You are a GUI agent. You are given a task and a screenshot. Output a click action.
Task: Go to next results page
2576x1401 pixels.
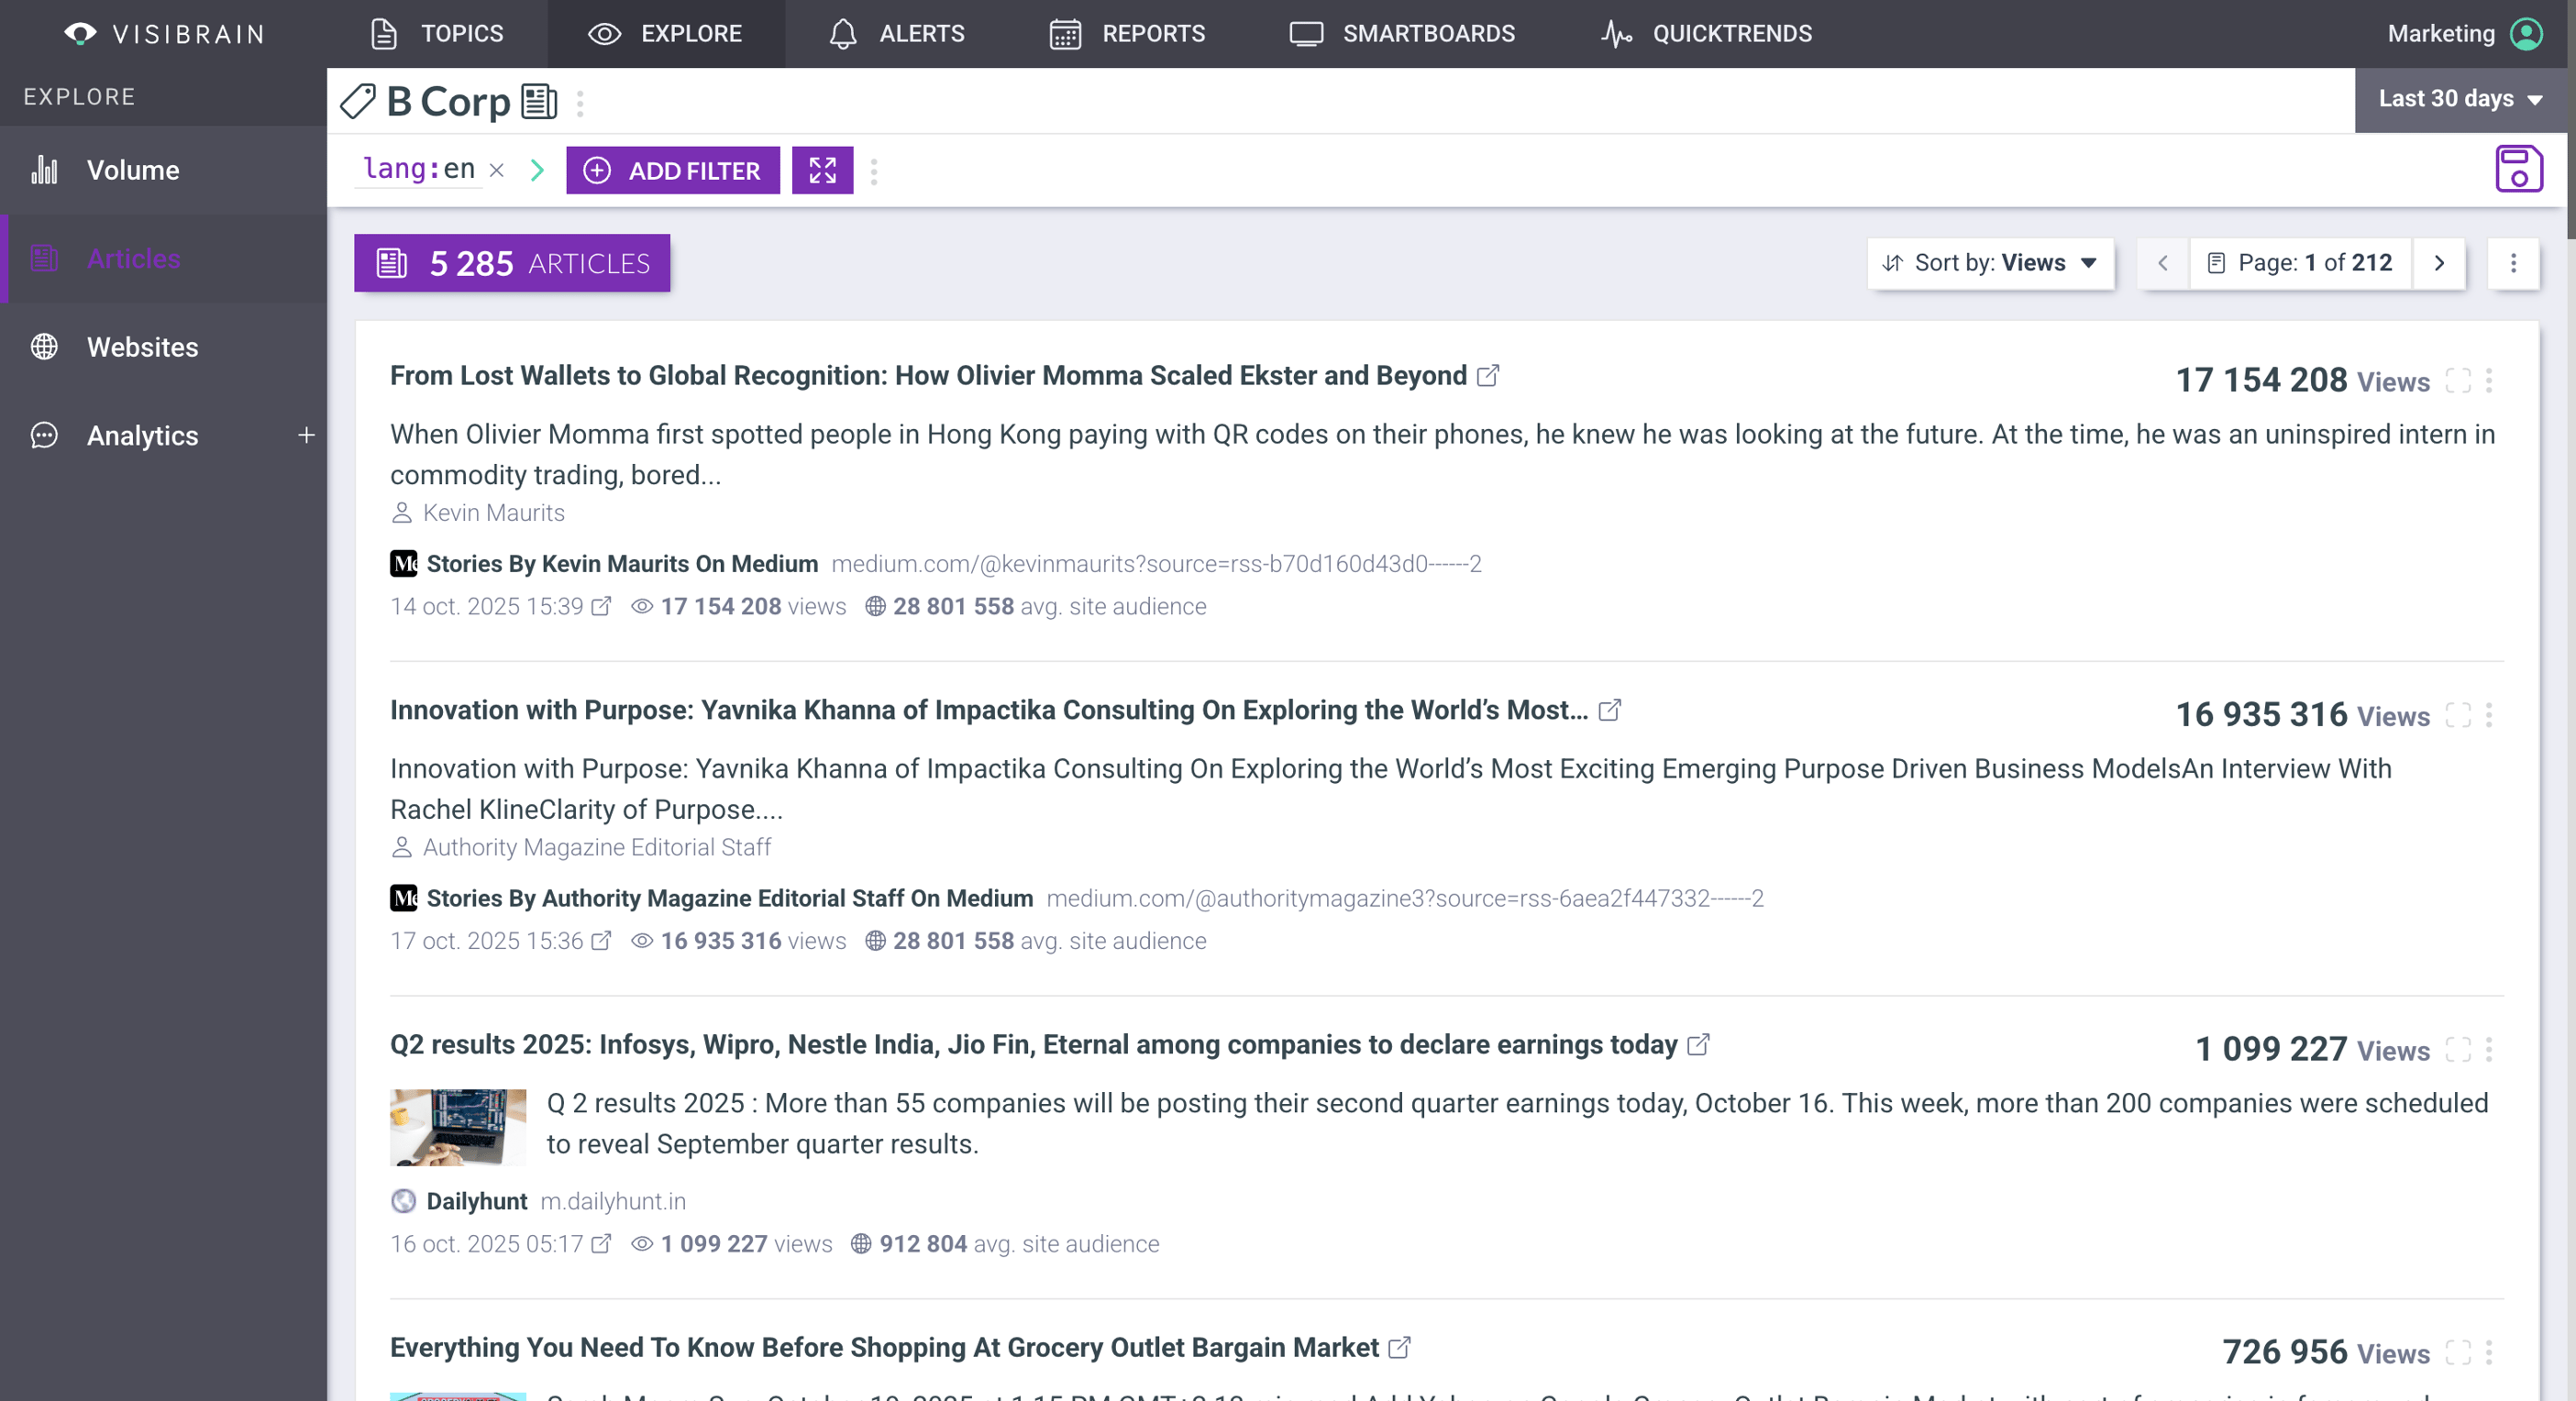click(x=2438, y=263)
